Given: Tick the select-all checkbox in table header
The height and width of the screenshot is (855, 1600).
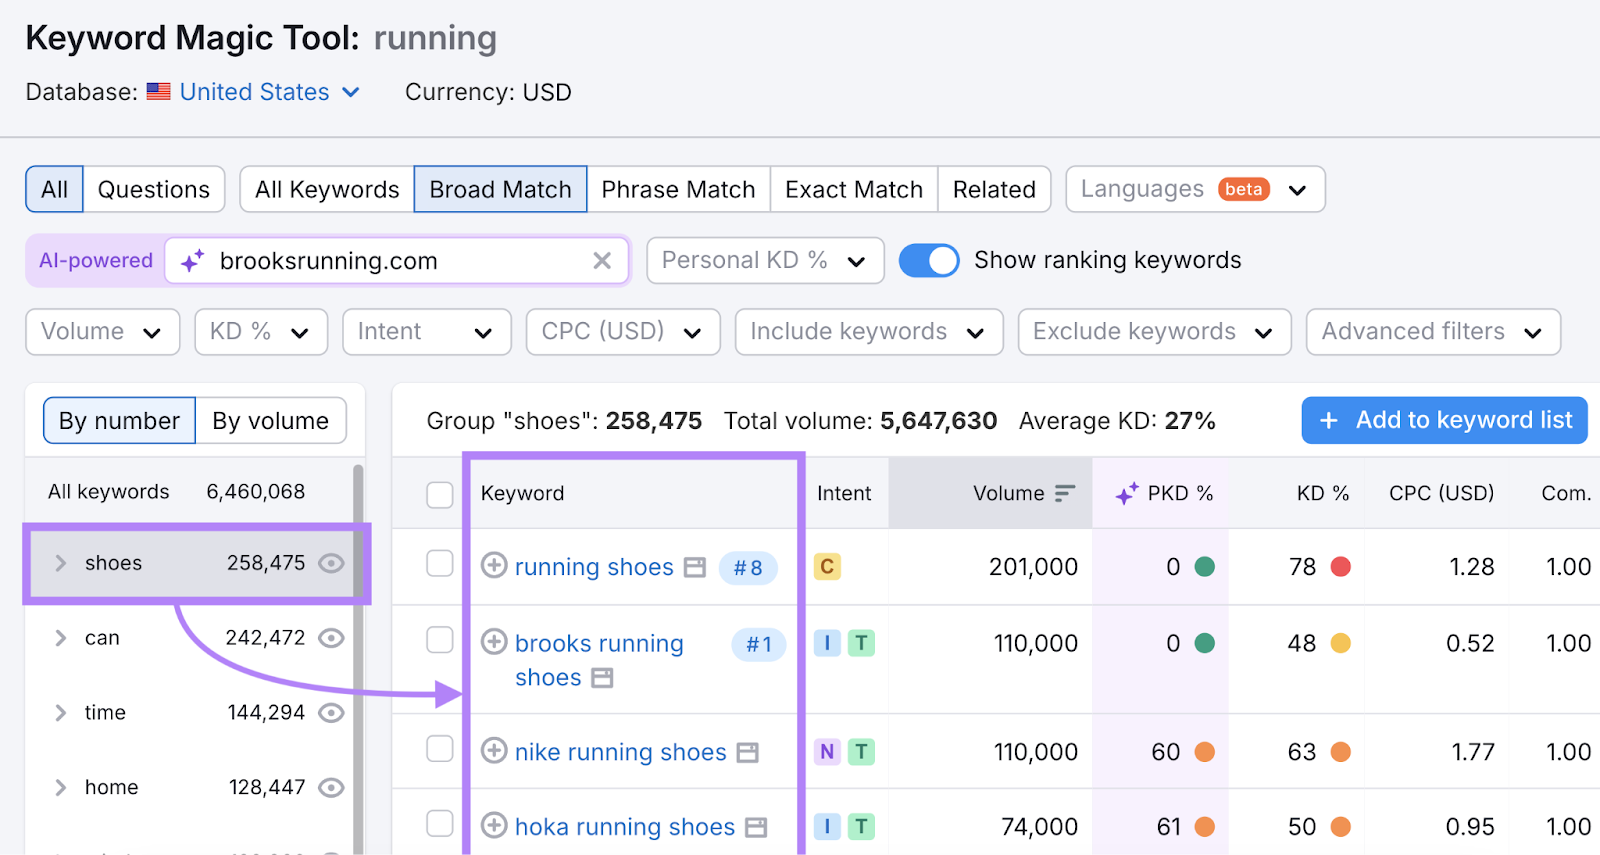Looking at the screenshot, I should tap(440, 494).
